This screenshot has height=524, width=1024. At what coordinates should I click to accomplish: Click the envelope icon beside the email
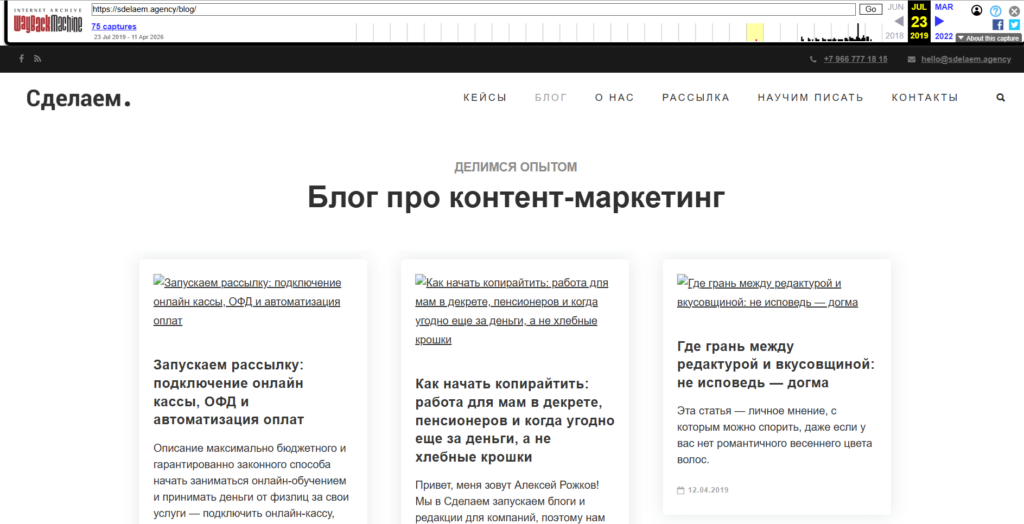912,59
